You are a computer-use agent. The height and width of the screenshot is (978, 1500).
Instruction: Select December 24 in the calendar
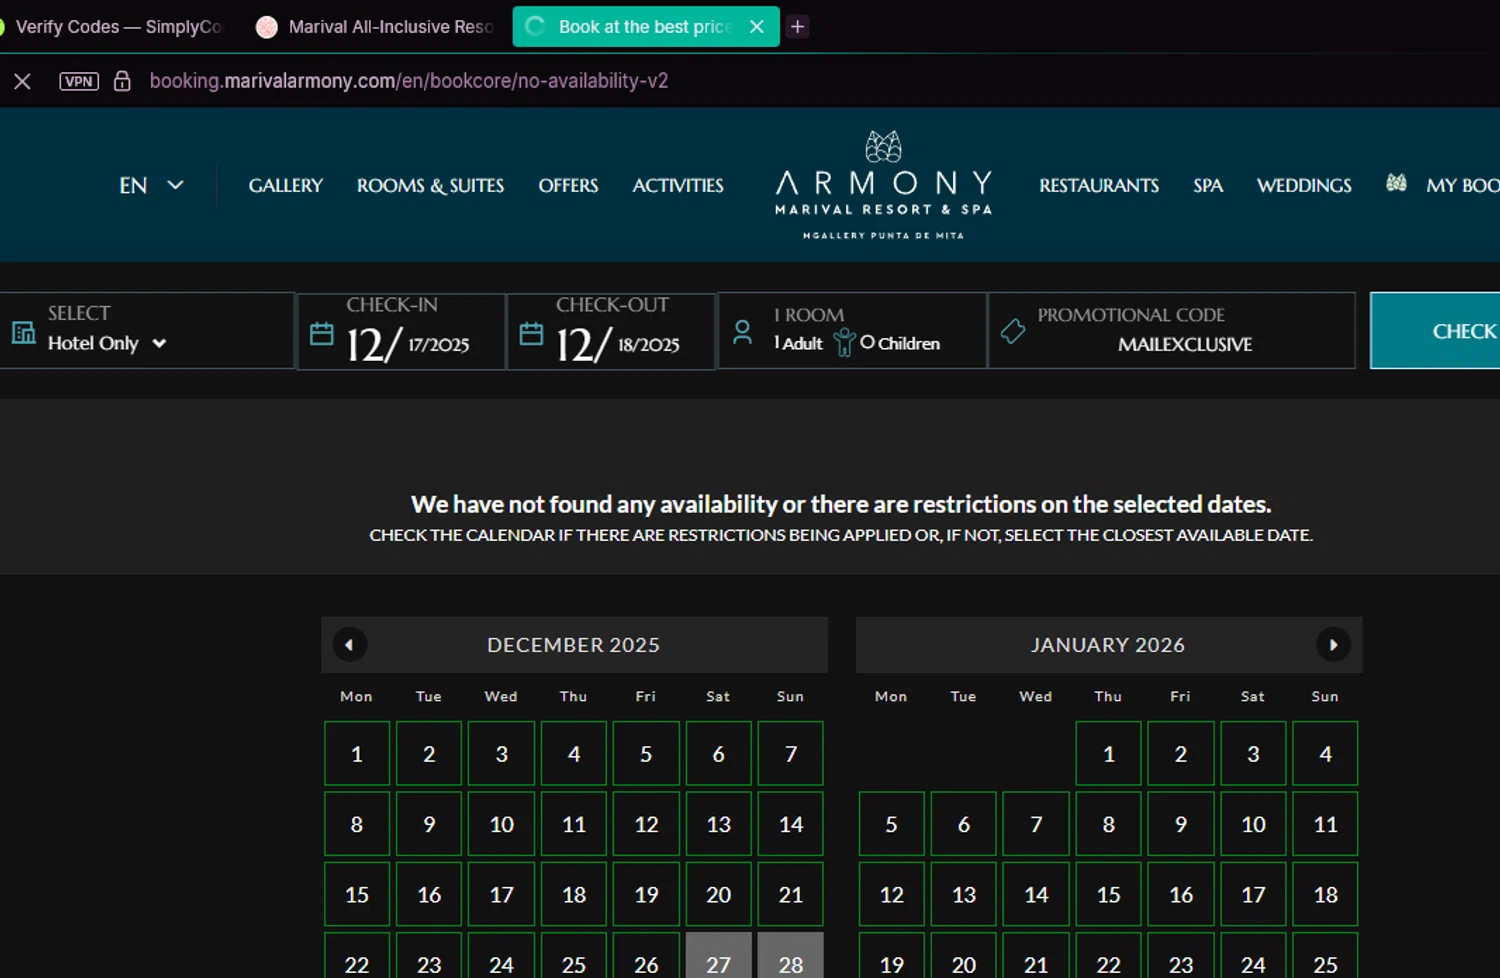pyautogui.click(x=501, y=956)
